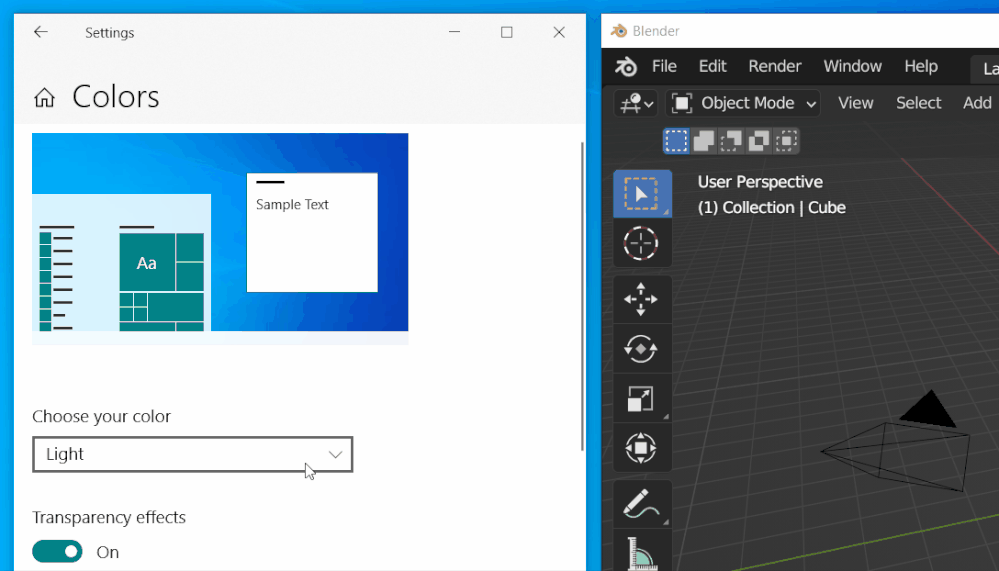Activate the Move tool
999x571 pixels.
[x=642, y=300]
